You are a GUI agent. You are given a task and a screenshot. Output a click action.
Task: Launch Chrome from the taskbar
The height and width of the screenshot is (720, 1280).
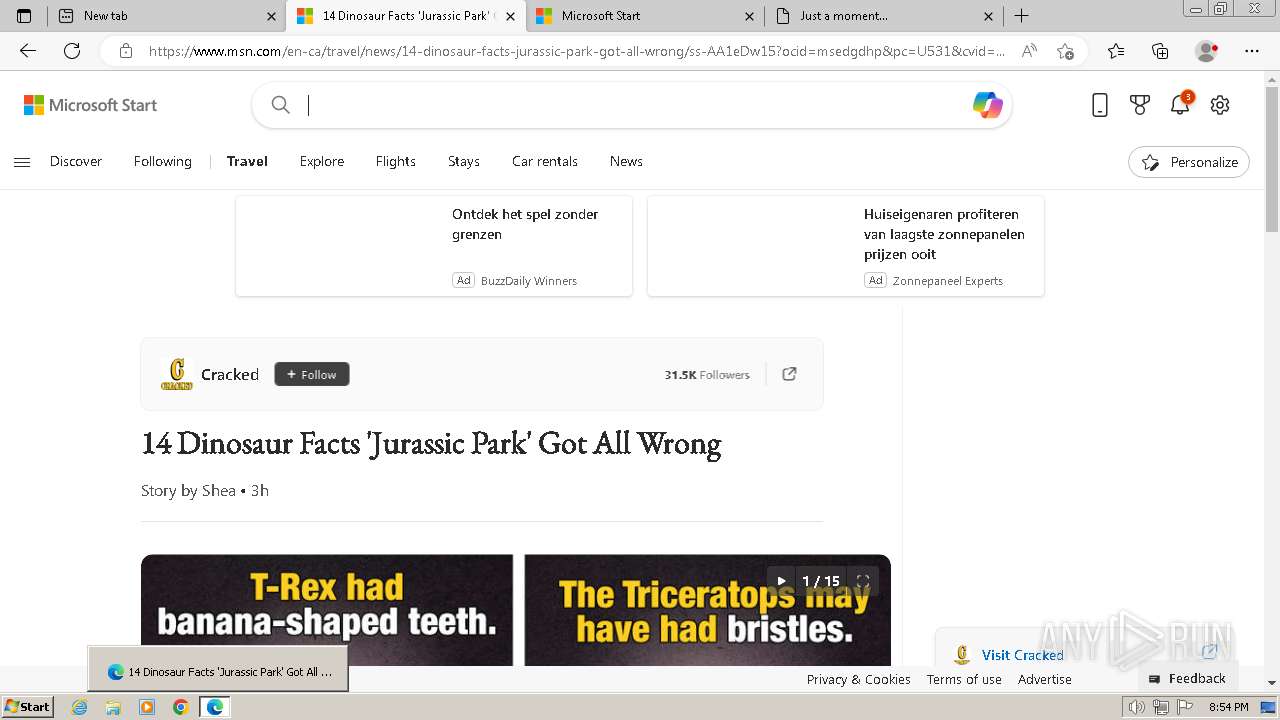pyautogui.click(x=180, y=707)
